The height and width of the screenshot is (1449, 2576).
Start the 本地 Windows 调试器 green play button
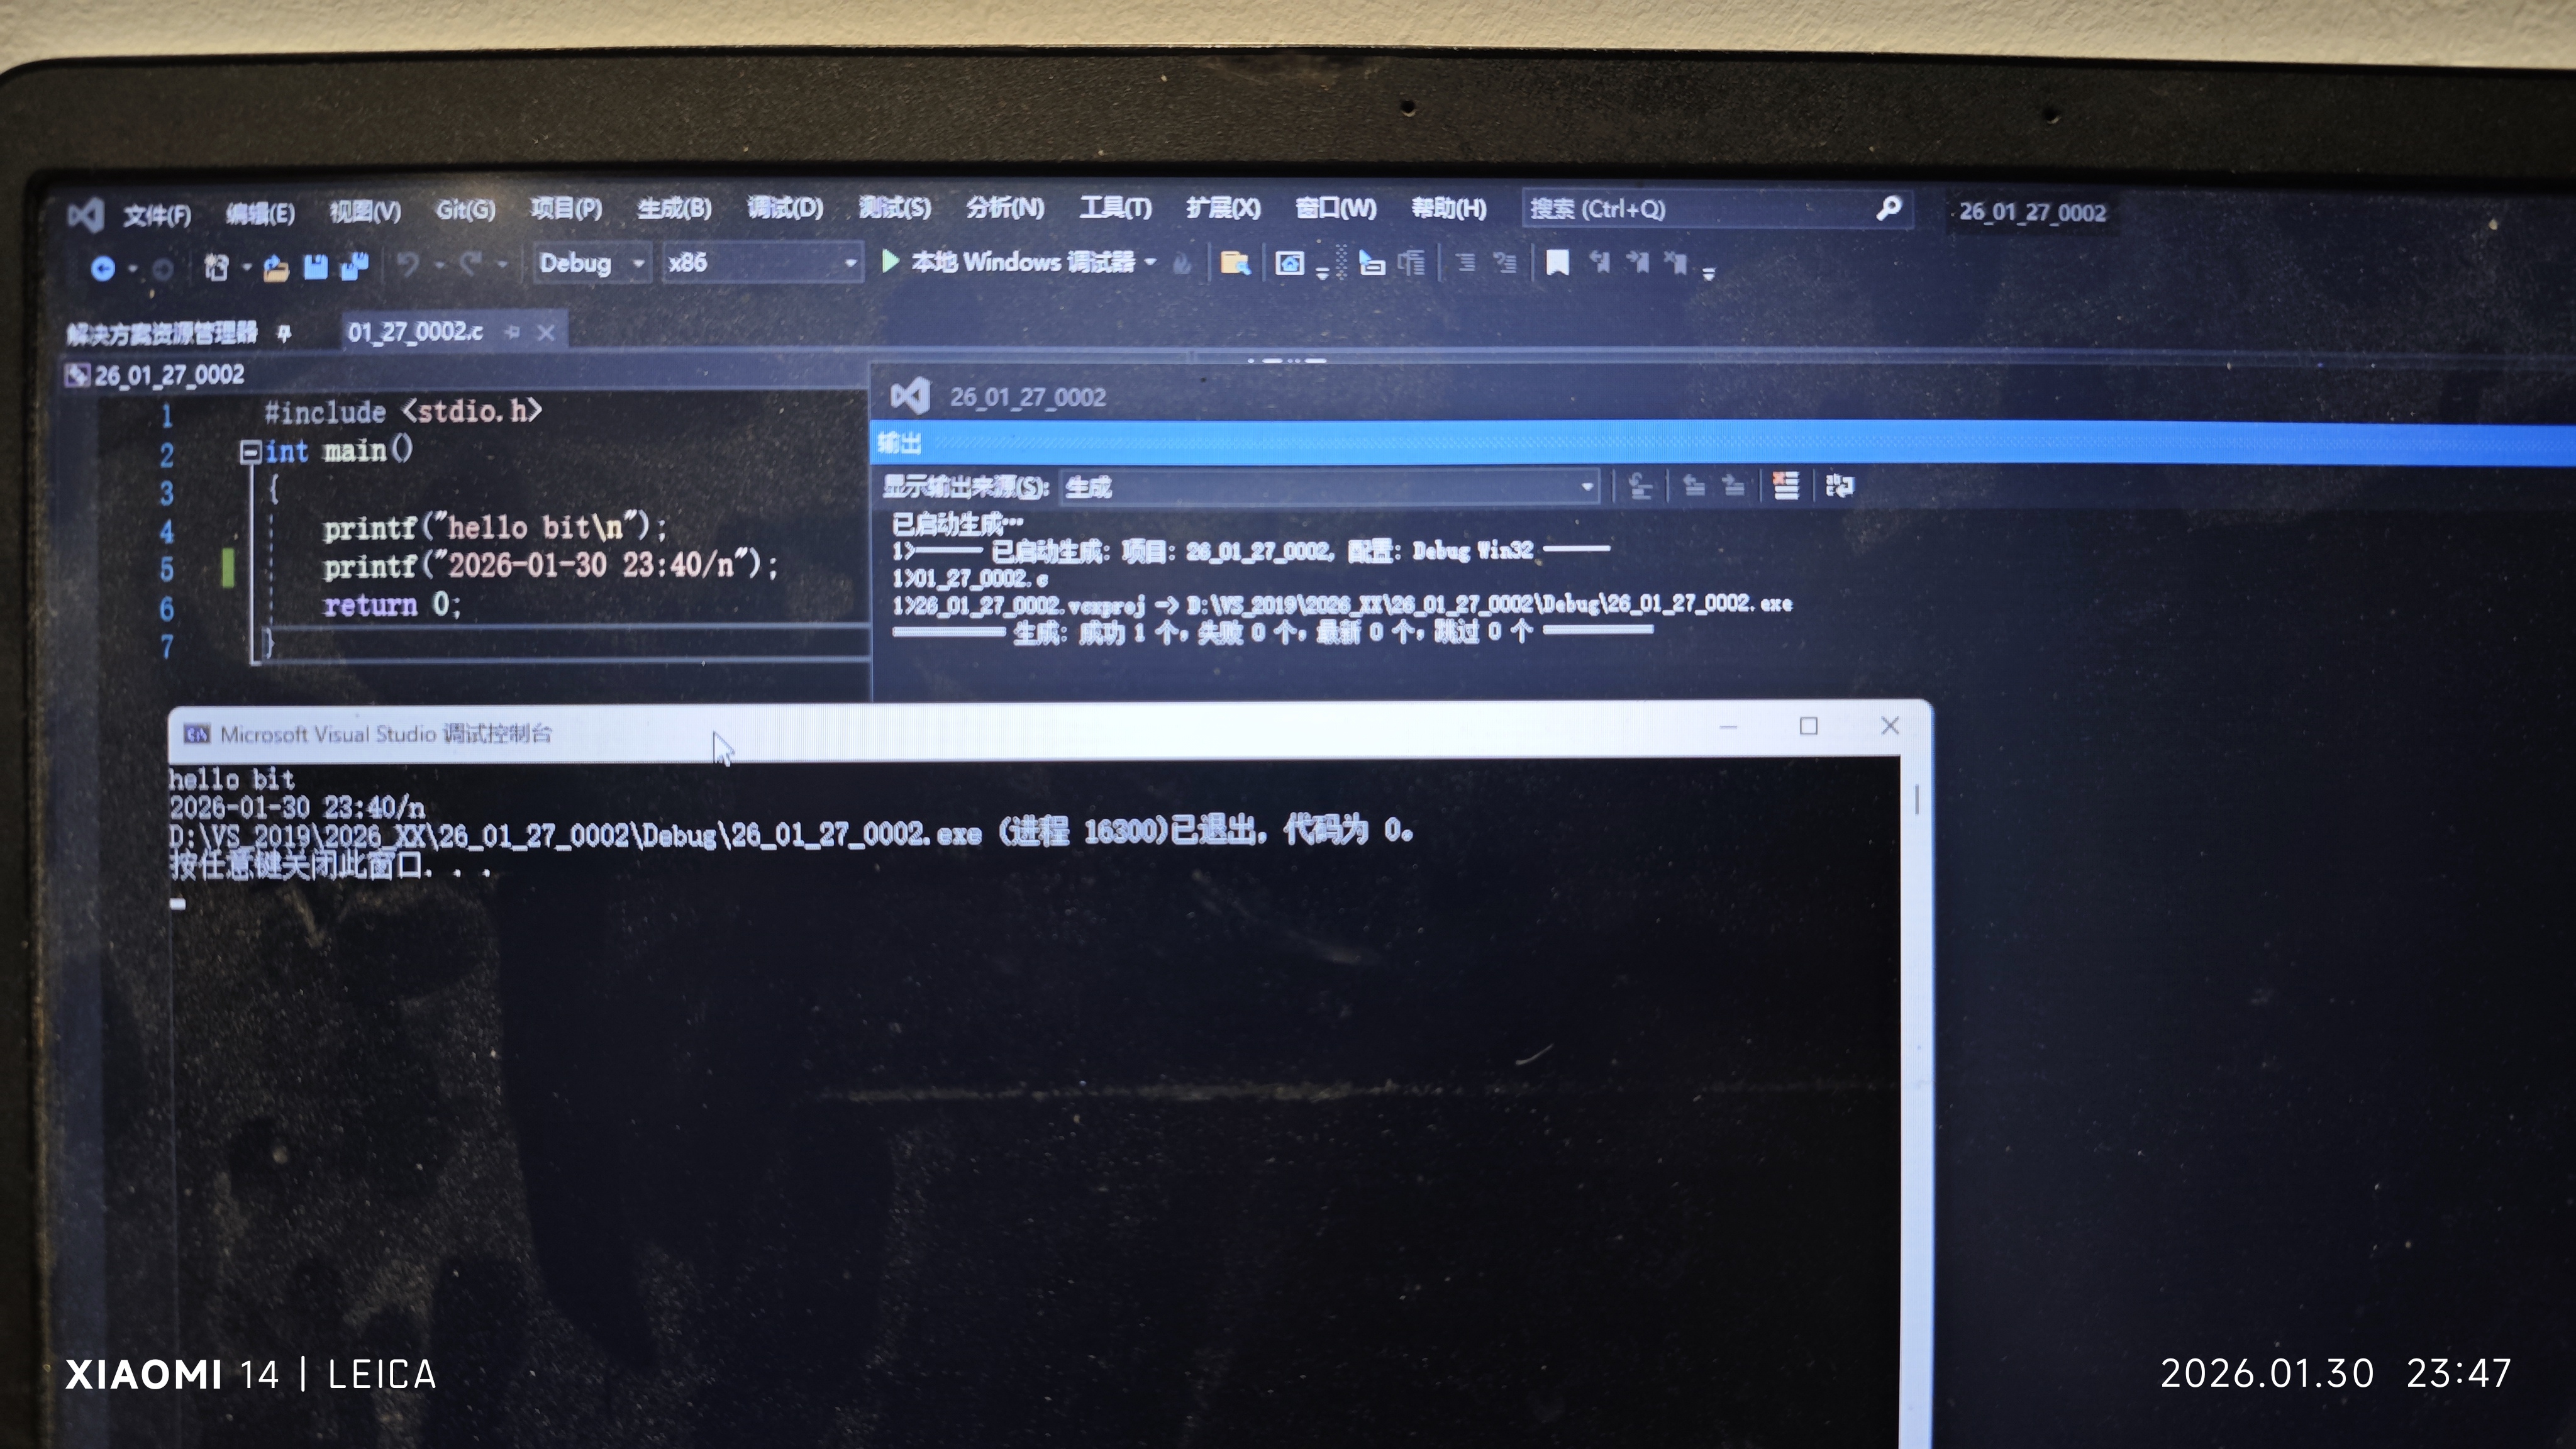coord(890,262)
